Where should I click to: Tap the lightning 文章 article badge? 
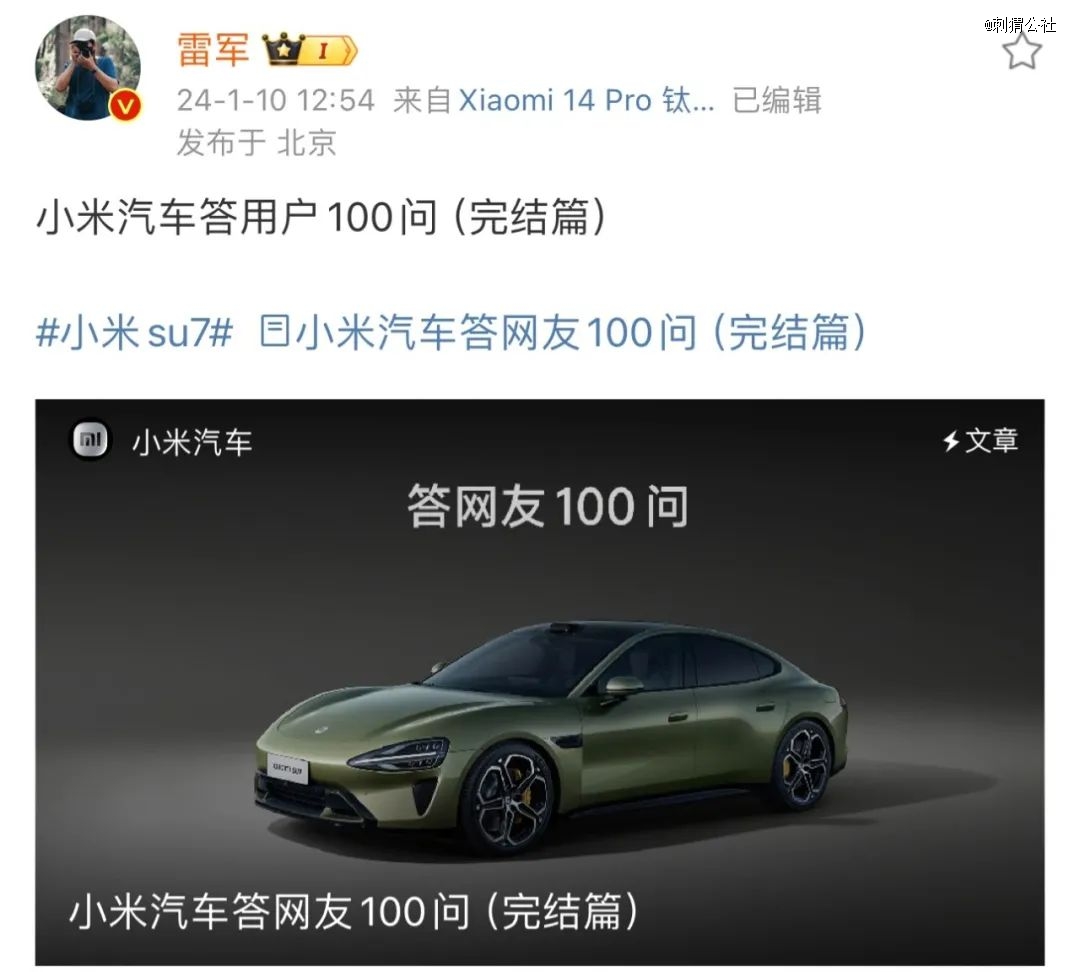(x=980, y=441)
